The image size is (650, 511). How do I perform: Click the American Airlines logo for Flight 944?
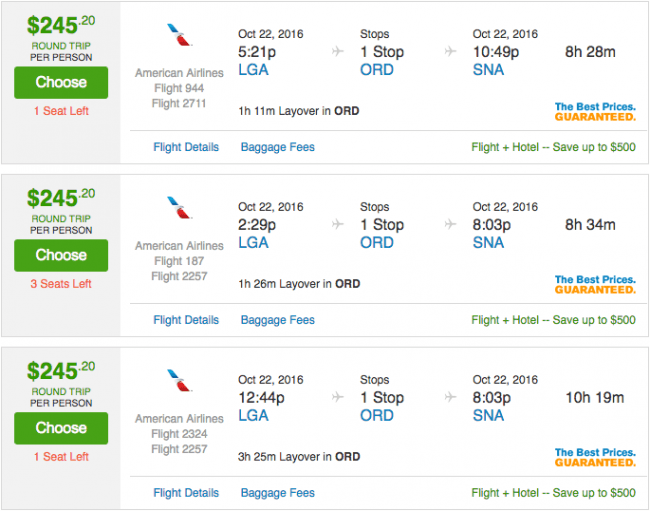[x=179, y=35]
